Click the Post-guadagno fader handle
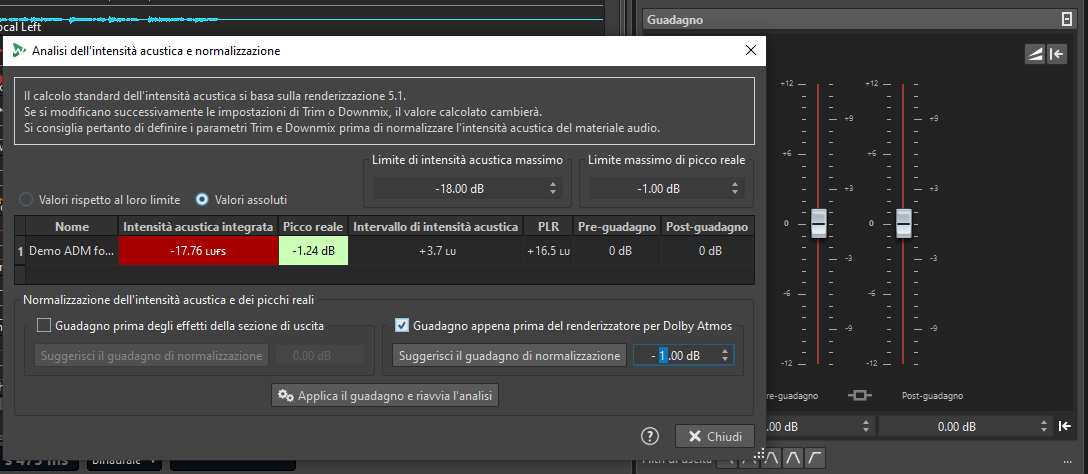The width and height of the screenshot is (1088, 474). tap(905, 223)
